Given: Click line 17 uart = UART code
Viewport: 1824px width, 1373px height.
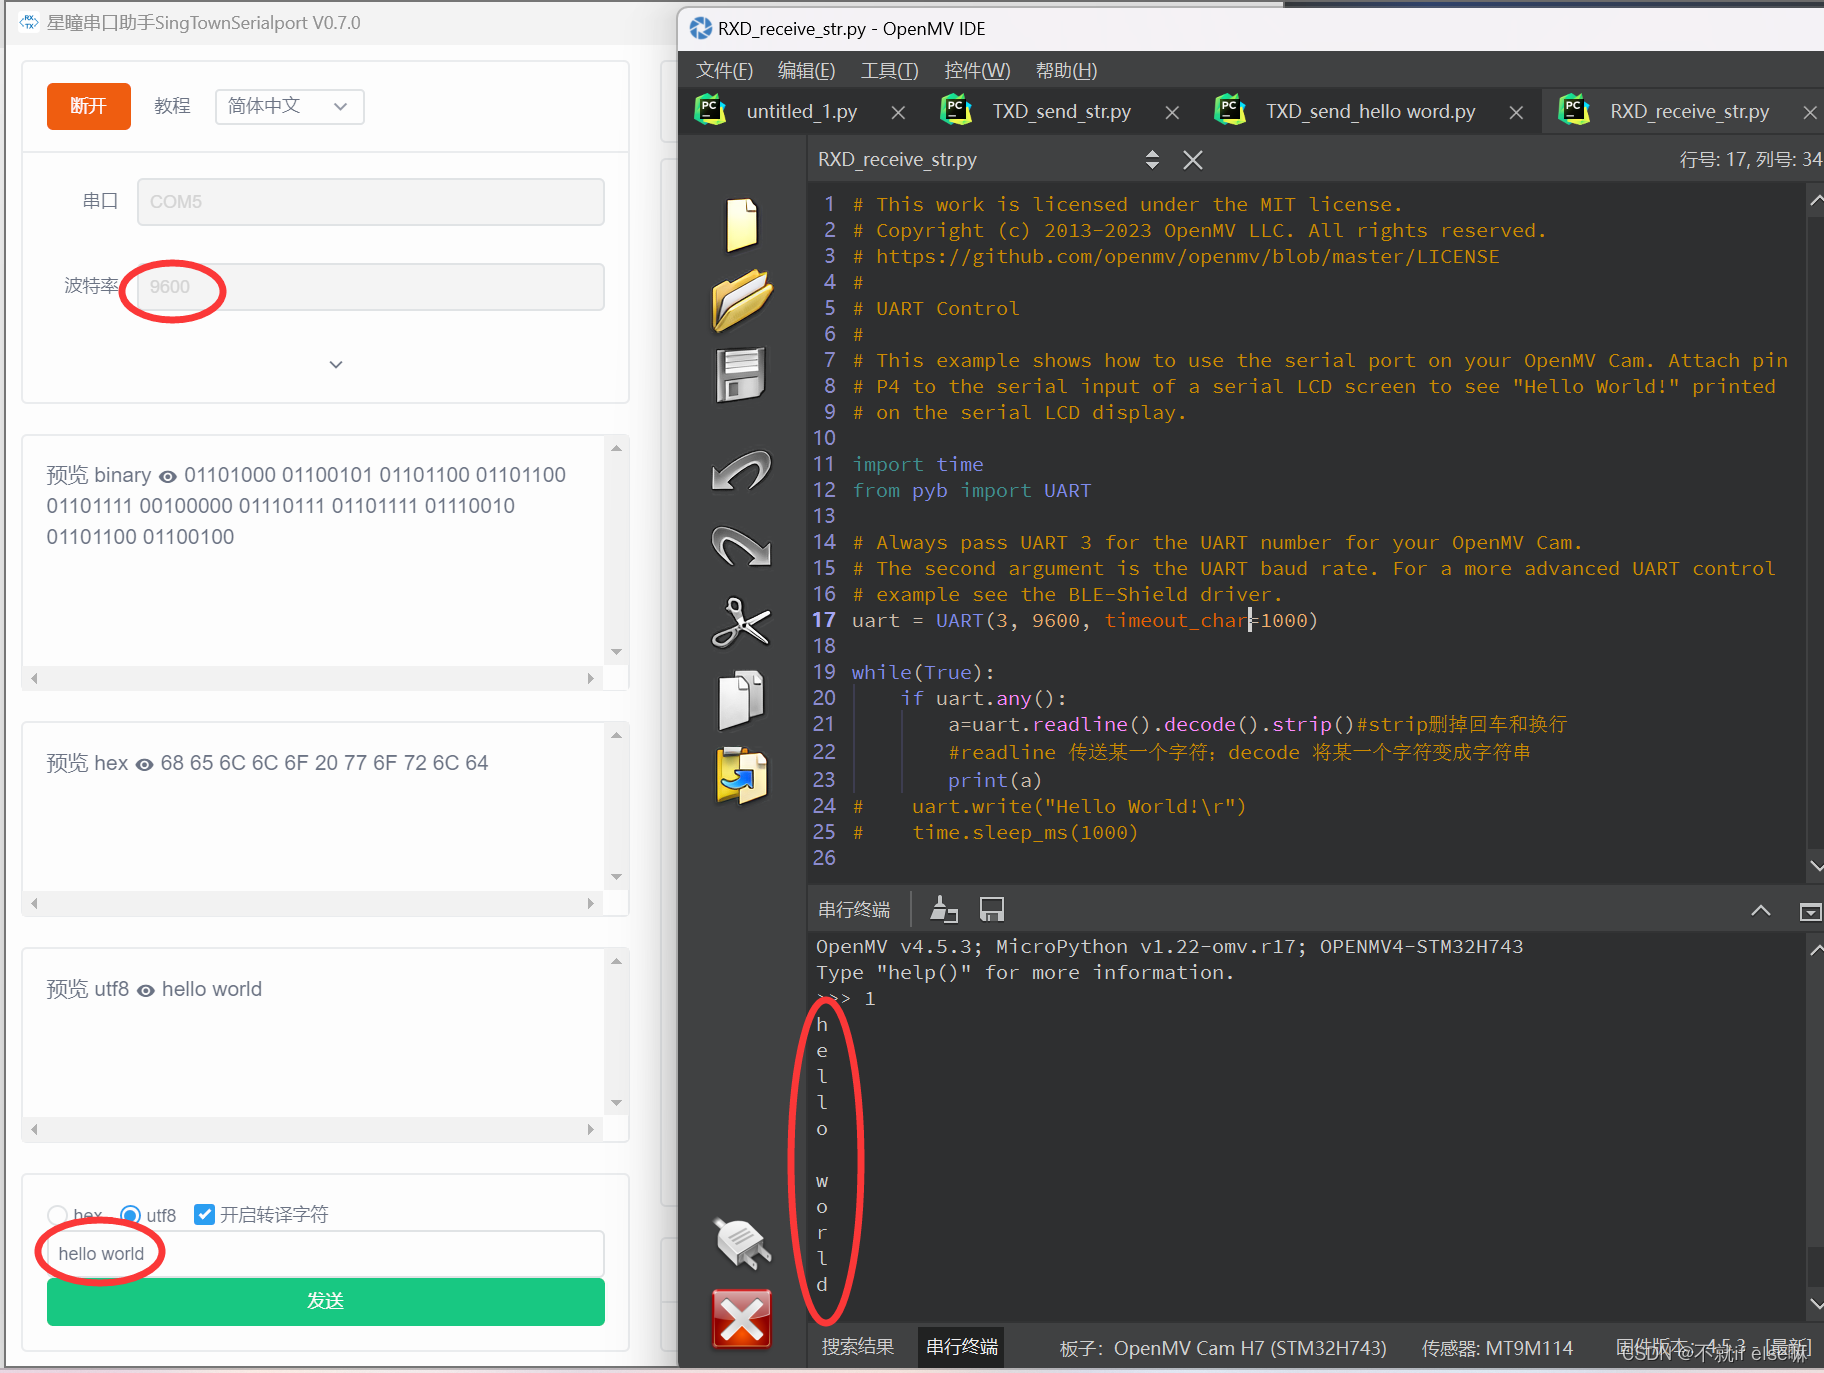Looking at the screenshot, I should [x=1085, y=621].
